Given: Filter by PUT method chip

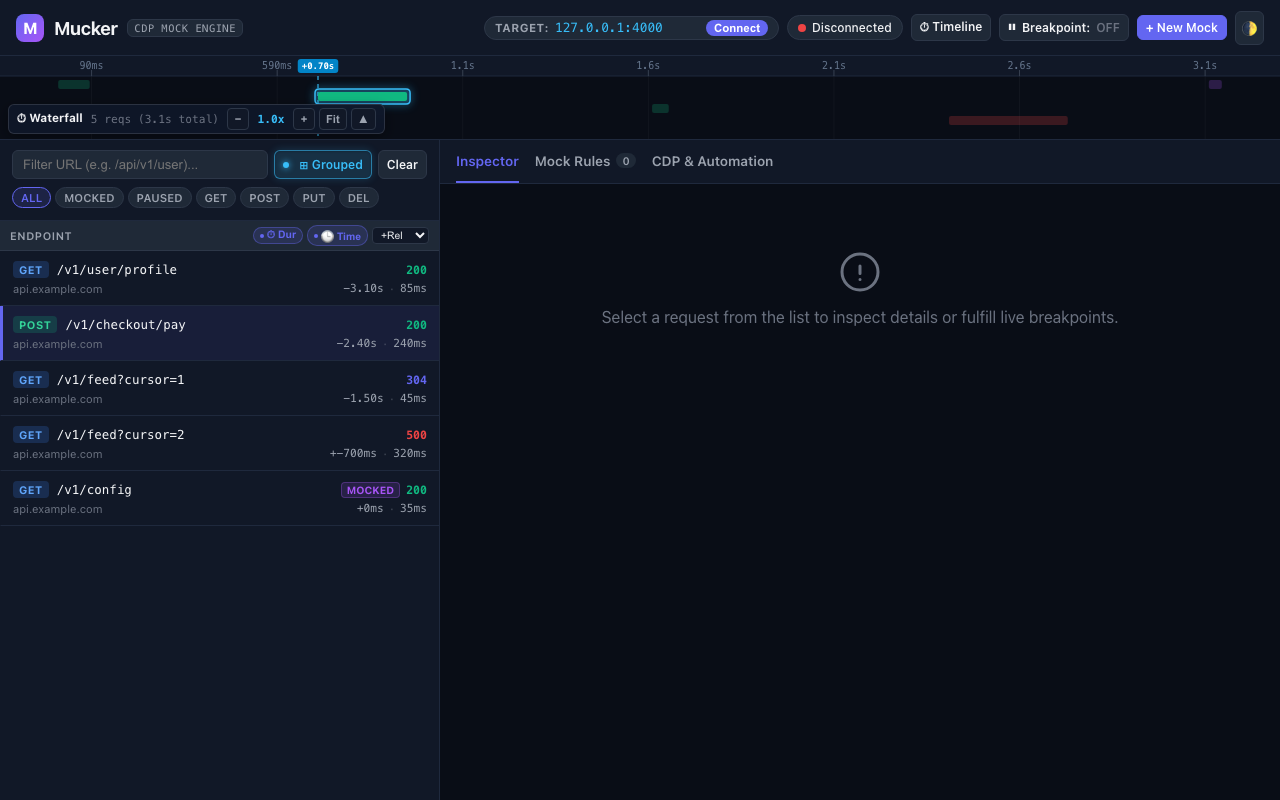Looking at the screenshot, I should pyautogui.click(x=314, y=198).
